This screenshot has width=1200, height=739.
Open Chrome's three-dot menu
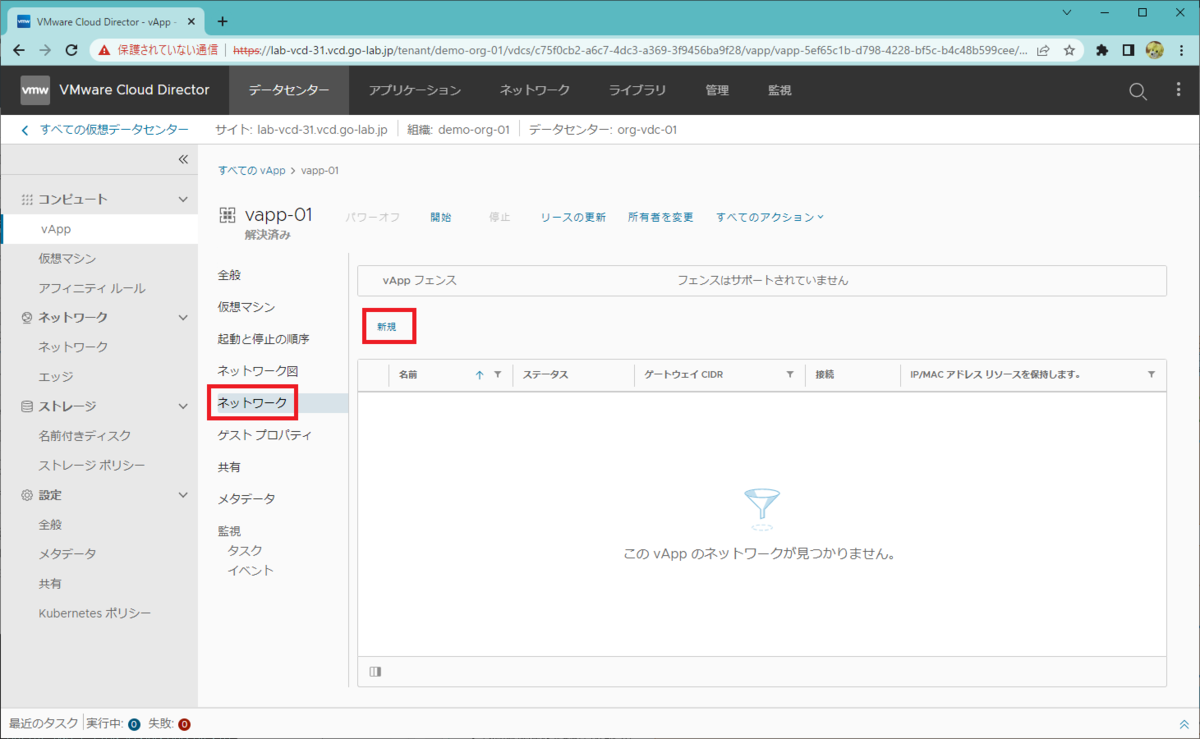1182,49
